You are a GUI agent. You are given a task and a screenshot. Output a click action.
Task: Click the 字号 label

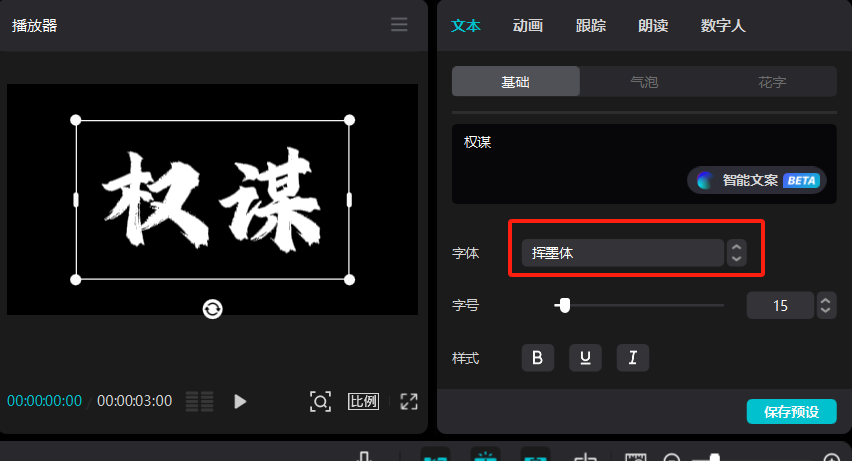pyautogui.click(x=466, y=306)
